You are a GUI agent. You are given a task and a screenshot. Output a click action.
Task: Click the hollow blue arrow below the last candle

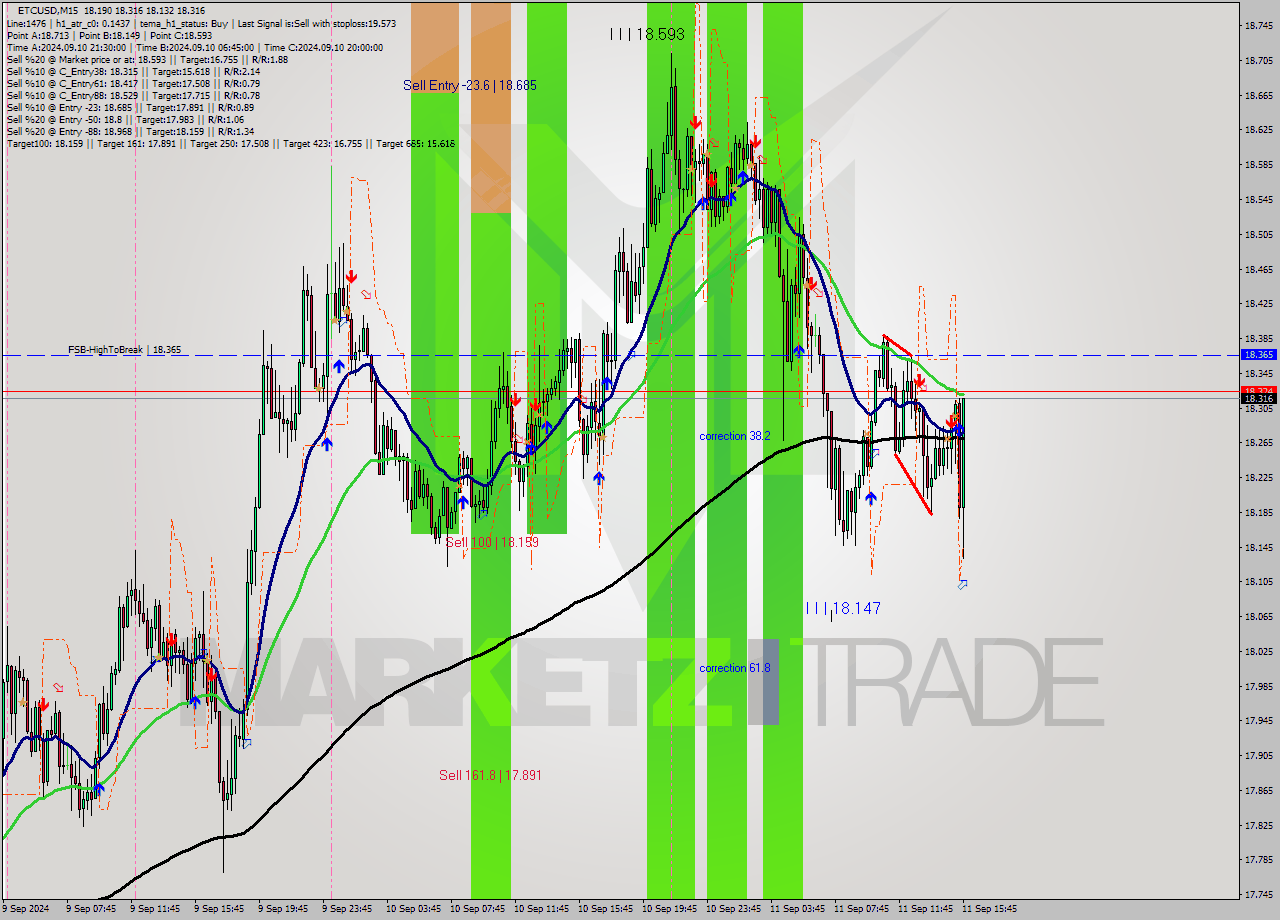click(x=962, y=583)
